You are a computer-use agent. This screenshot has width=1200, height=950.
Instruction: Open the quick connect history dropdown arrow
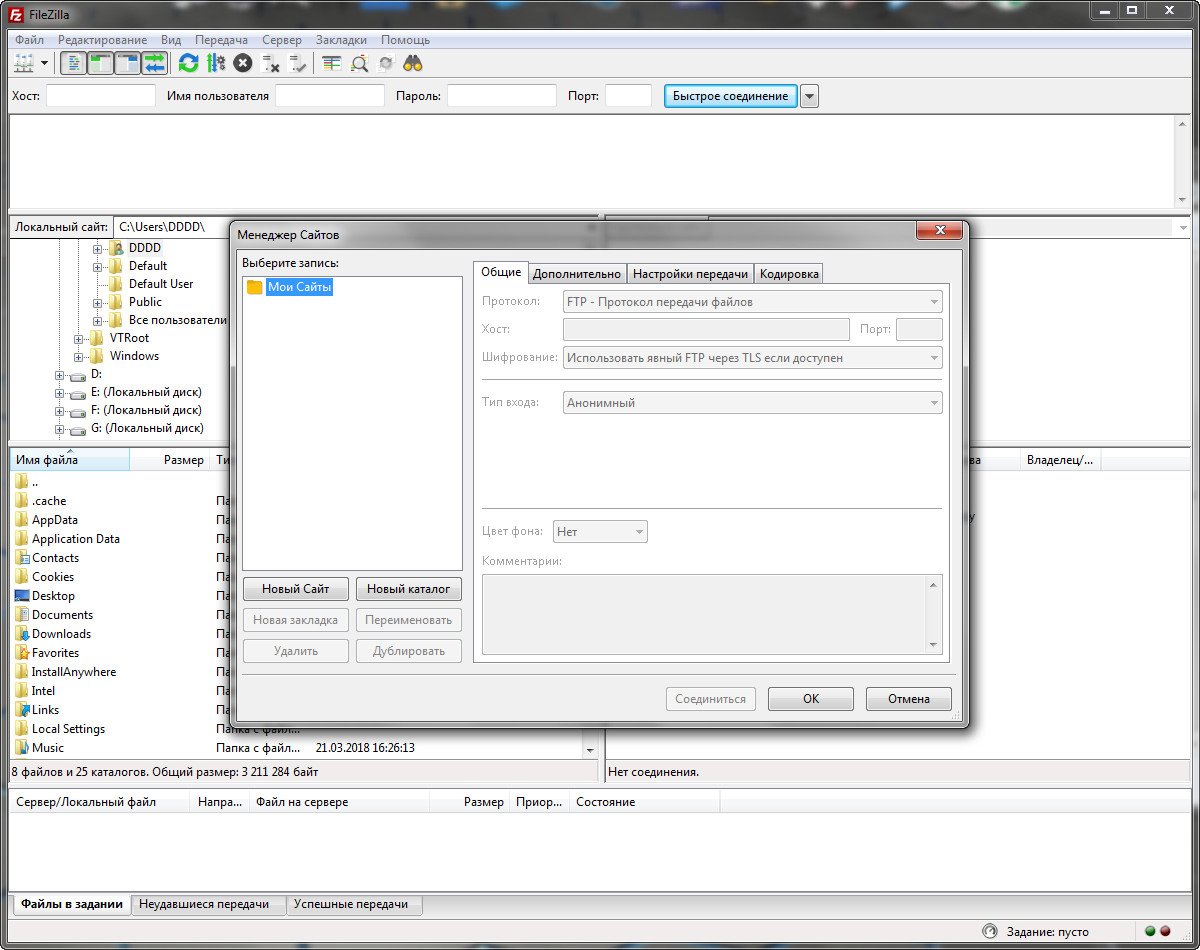[810, 96]
